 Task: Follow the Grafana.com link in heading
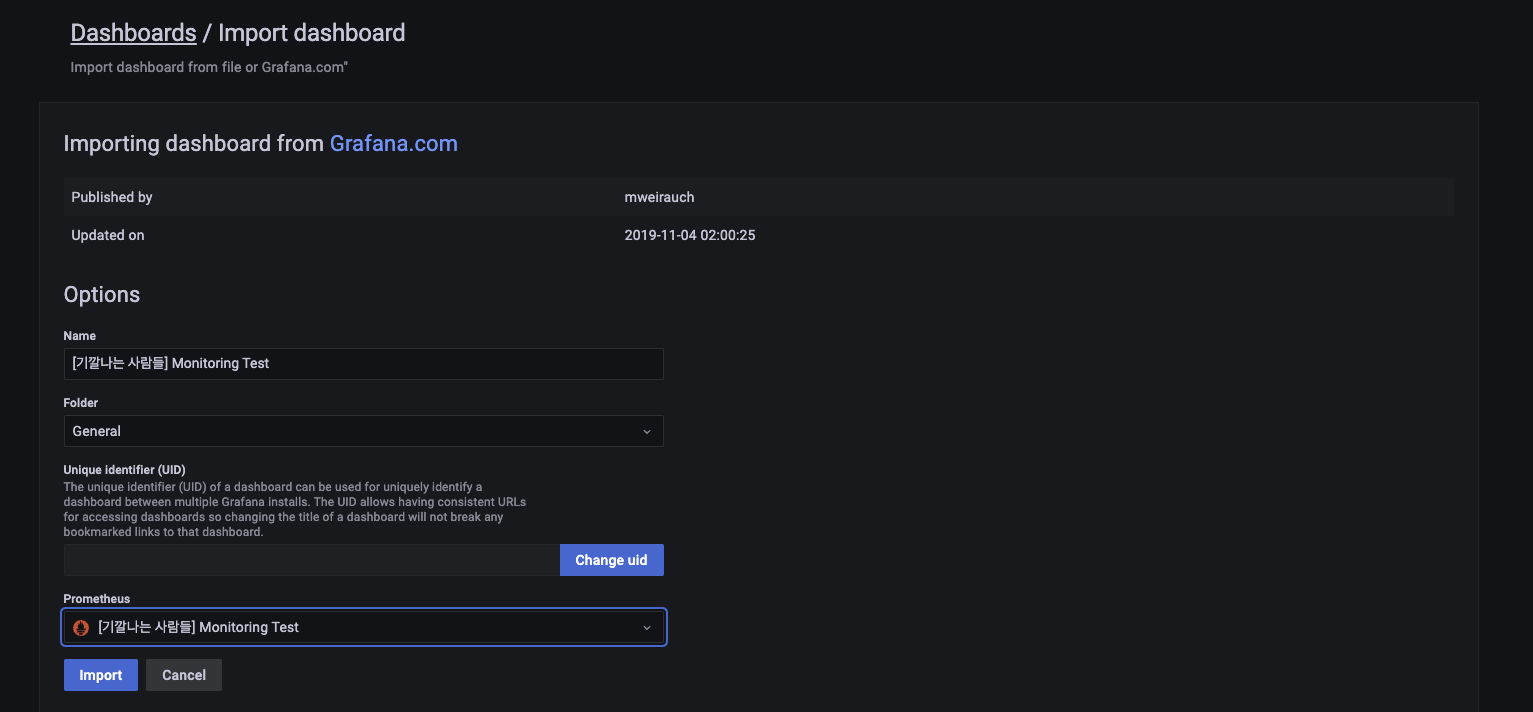pyautogui.click(x=394, y=143)
